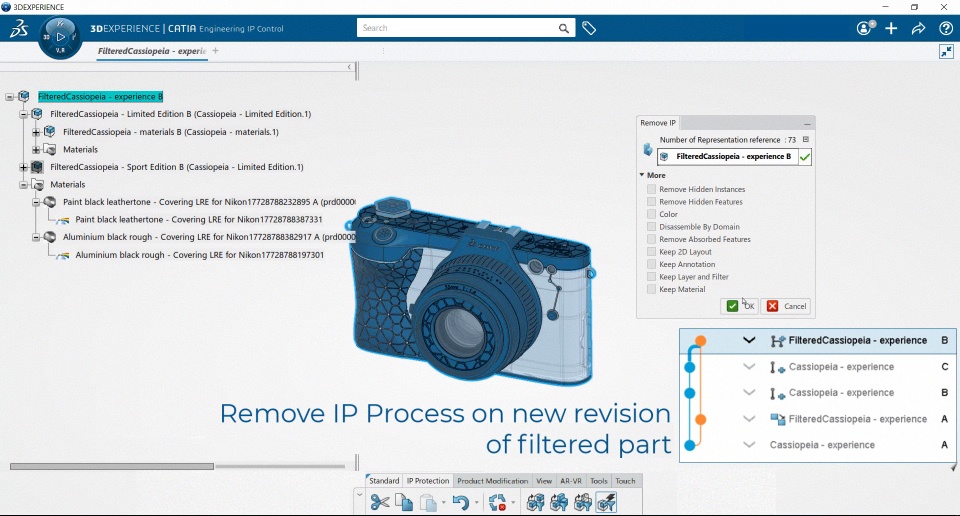The image size is (960, 516).
Task: Click the plus add-content icon in top bar
Action: (x=891, y=28)
